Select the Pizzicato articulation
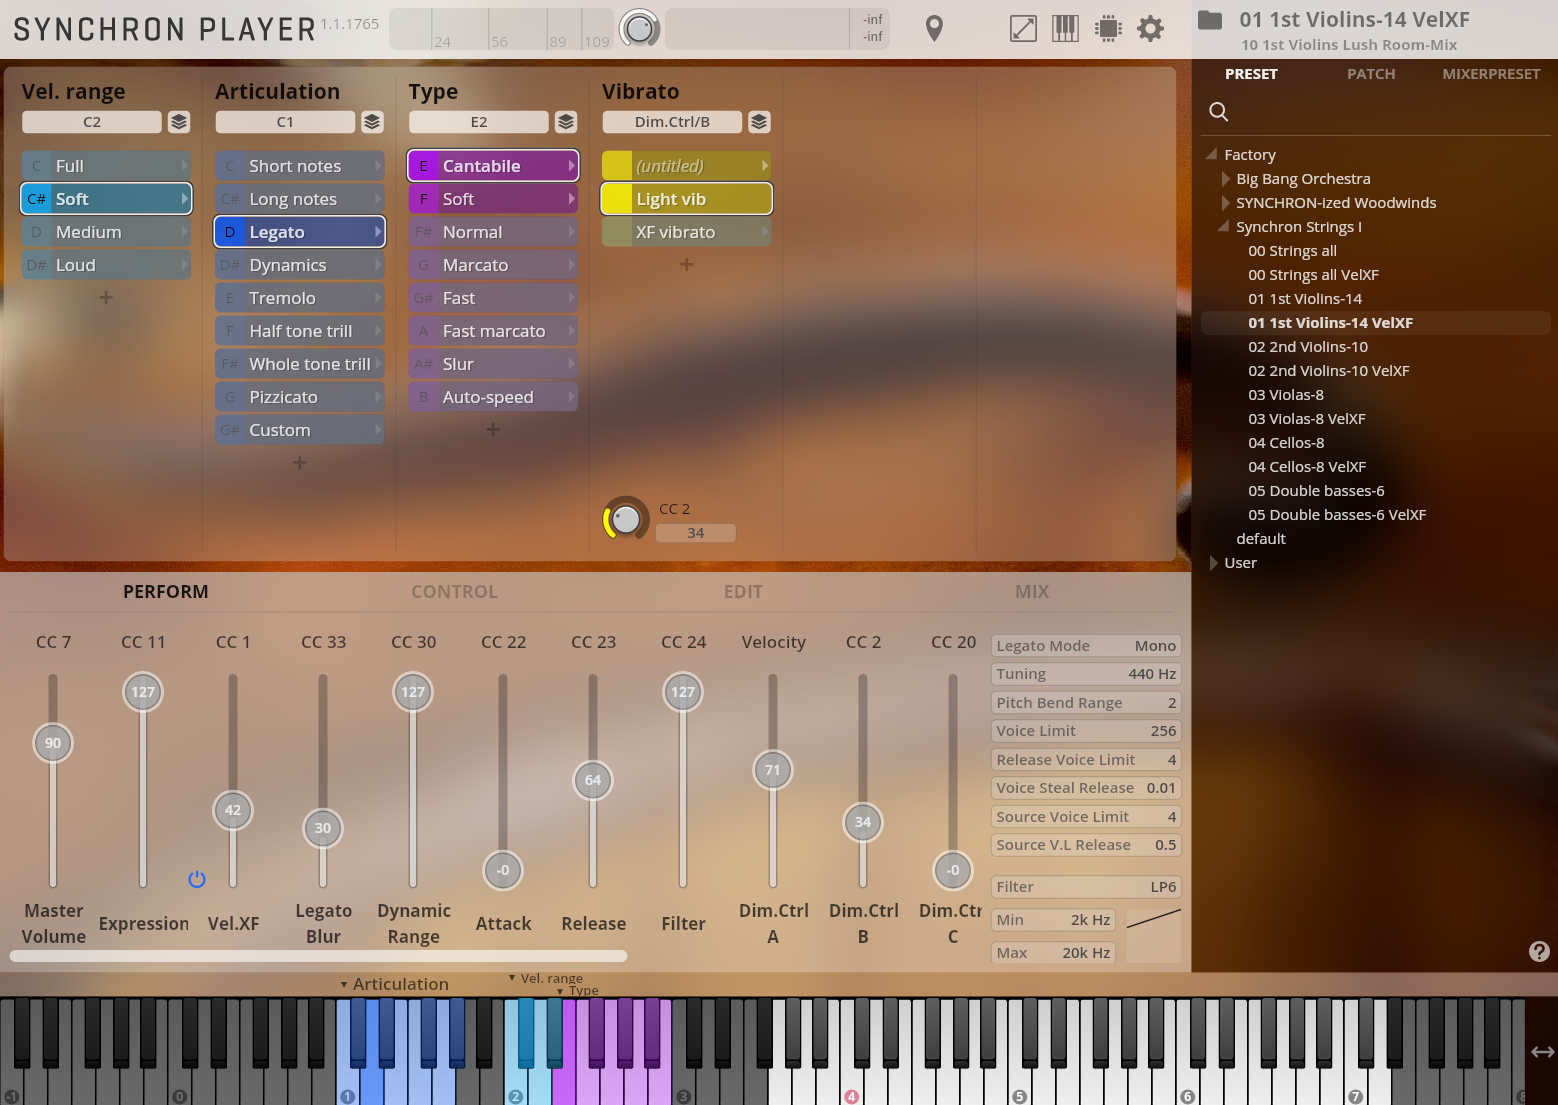 point(300,397)
